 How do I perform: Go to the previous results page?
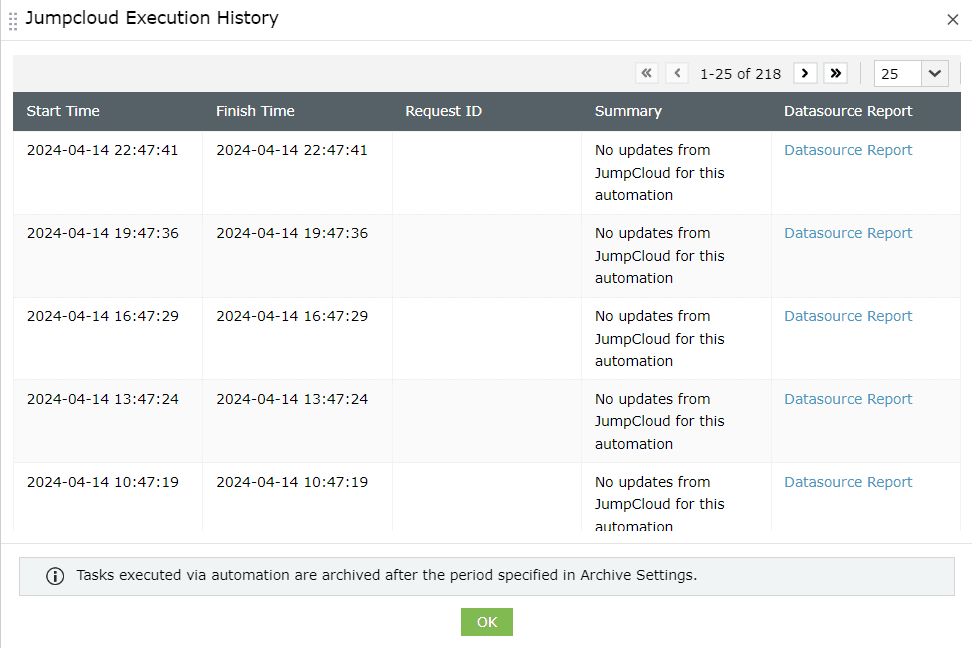click(677, 73)
